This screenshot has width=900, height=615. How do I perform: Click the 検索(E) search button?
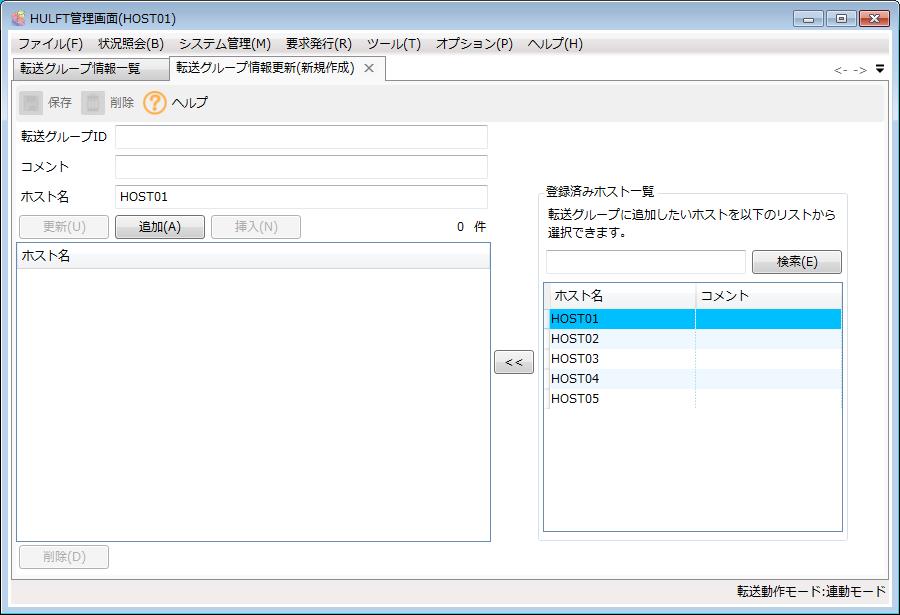797,262
